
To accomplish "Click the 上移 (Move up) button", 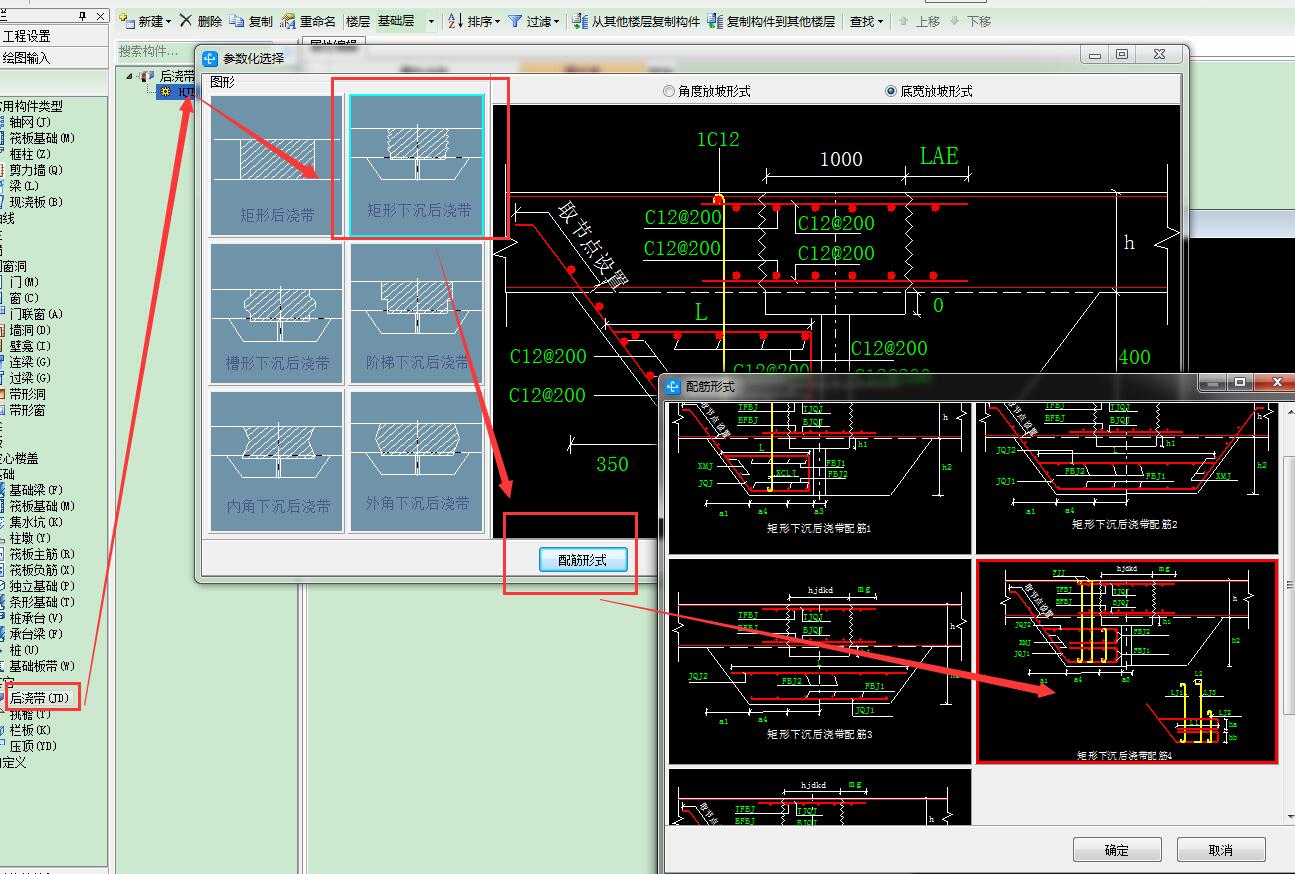I will coord(919,21).
